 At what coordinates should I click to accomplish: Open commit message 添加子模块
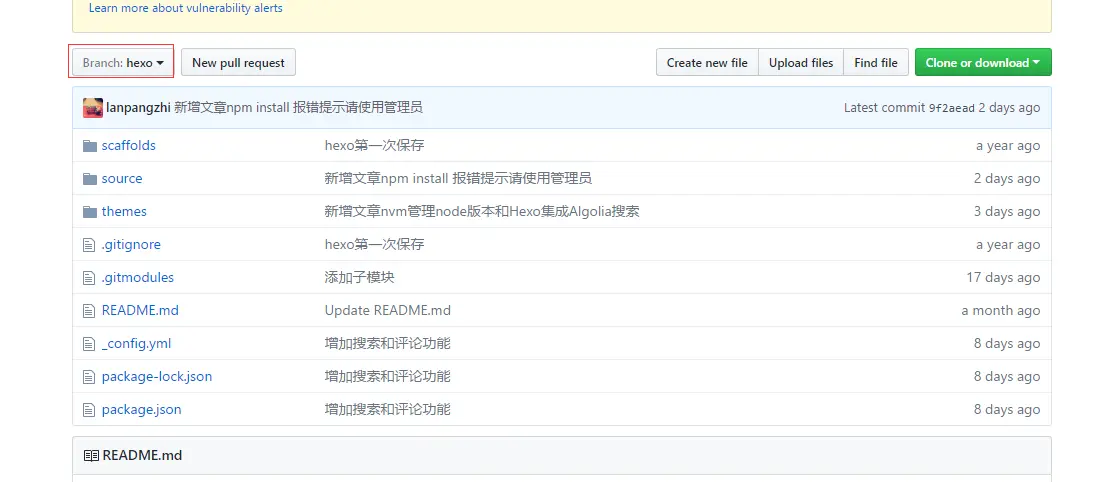pyautogui.click(x=359, y=277)
